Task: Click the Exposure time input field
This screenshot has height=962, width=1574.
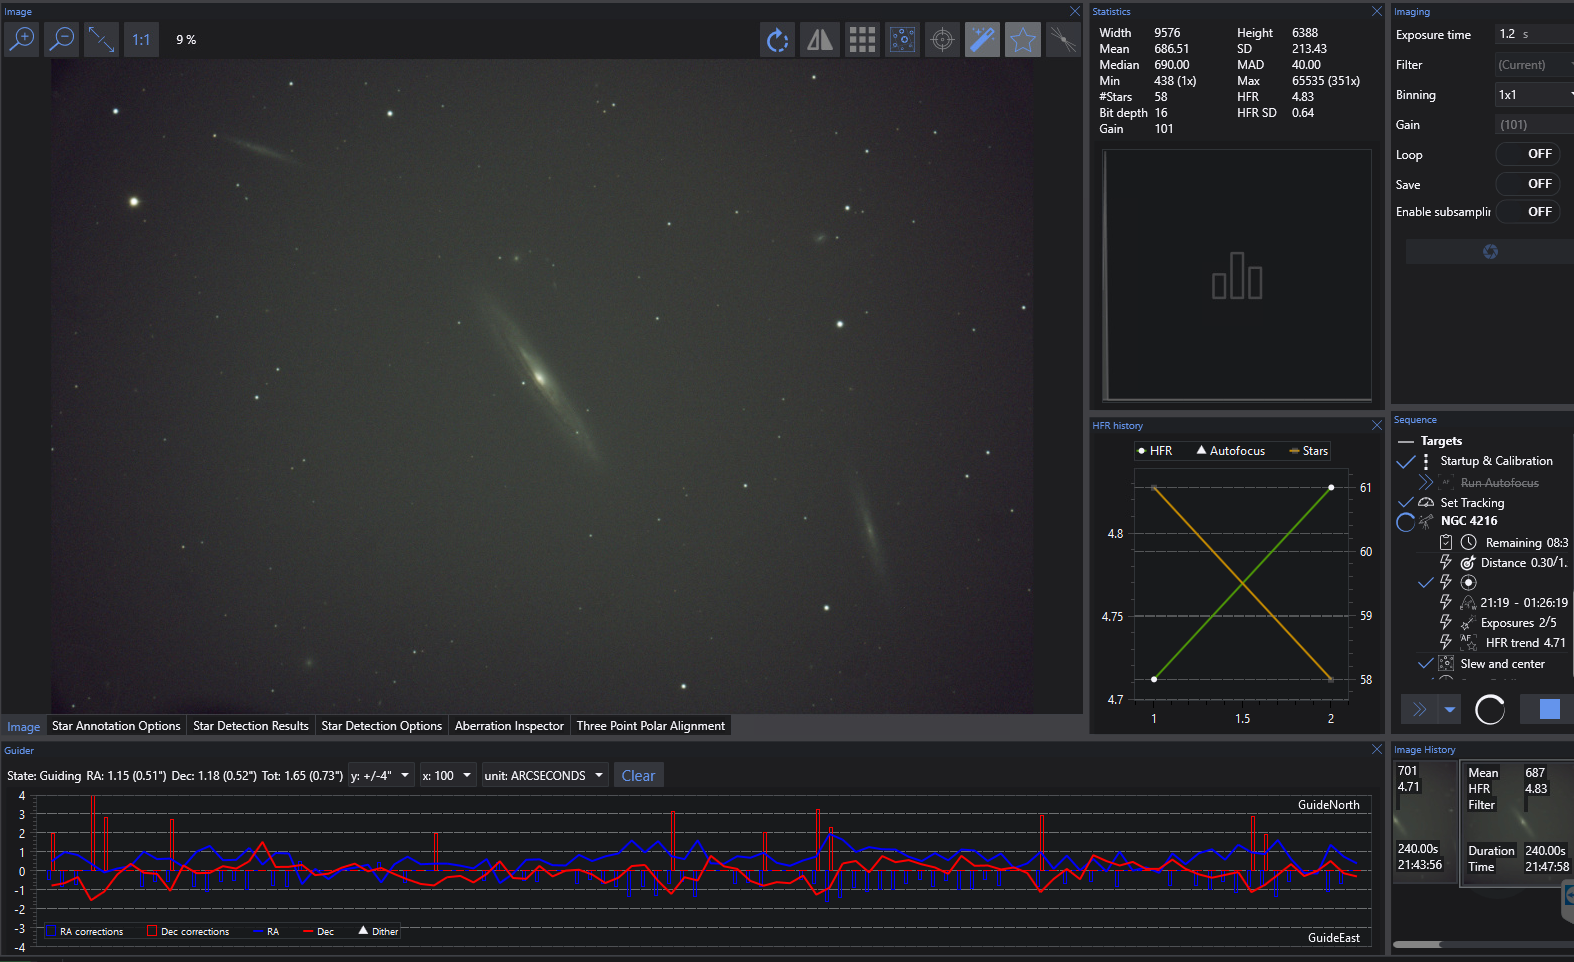Action: pyautogui.click(x=1533, y=34)
